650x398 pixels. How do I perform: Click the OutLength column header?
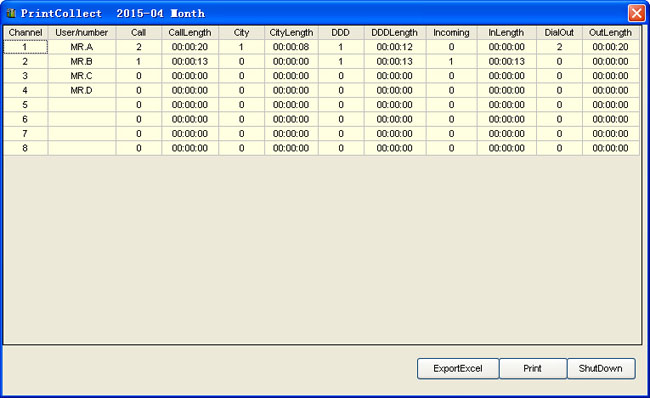coord(611,33)
